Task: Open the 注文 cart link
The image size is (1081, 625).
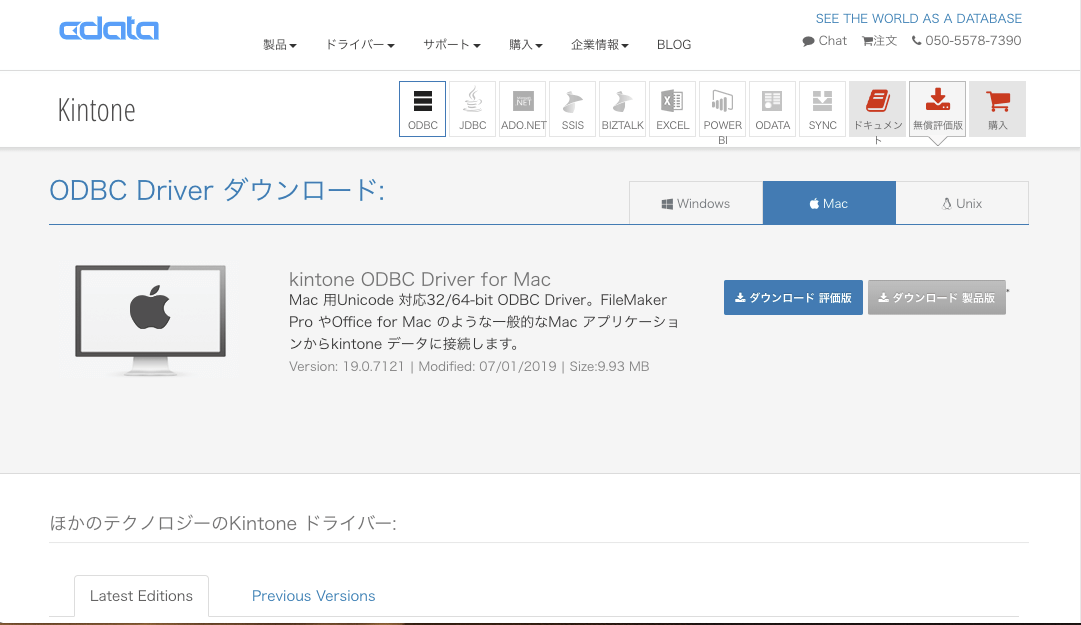Action: [x=880, y=41]
